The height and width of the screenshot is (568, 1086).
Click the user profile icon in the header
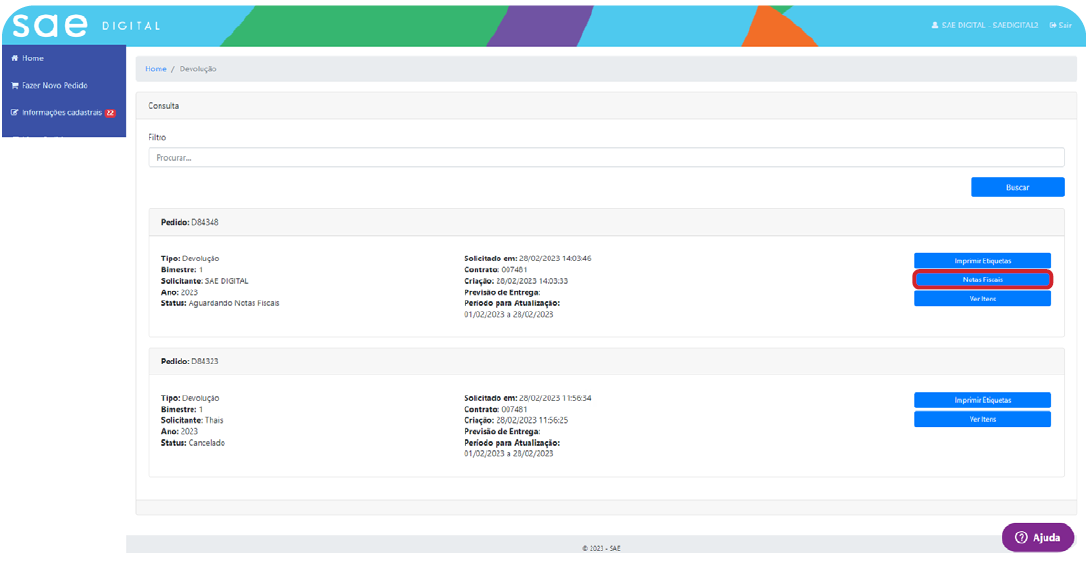(x=934, y=25)
